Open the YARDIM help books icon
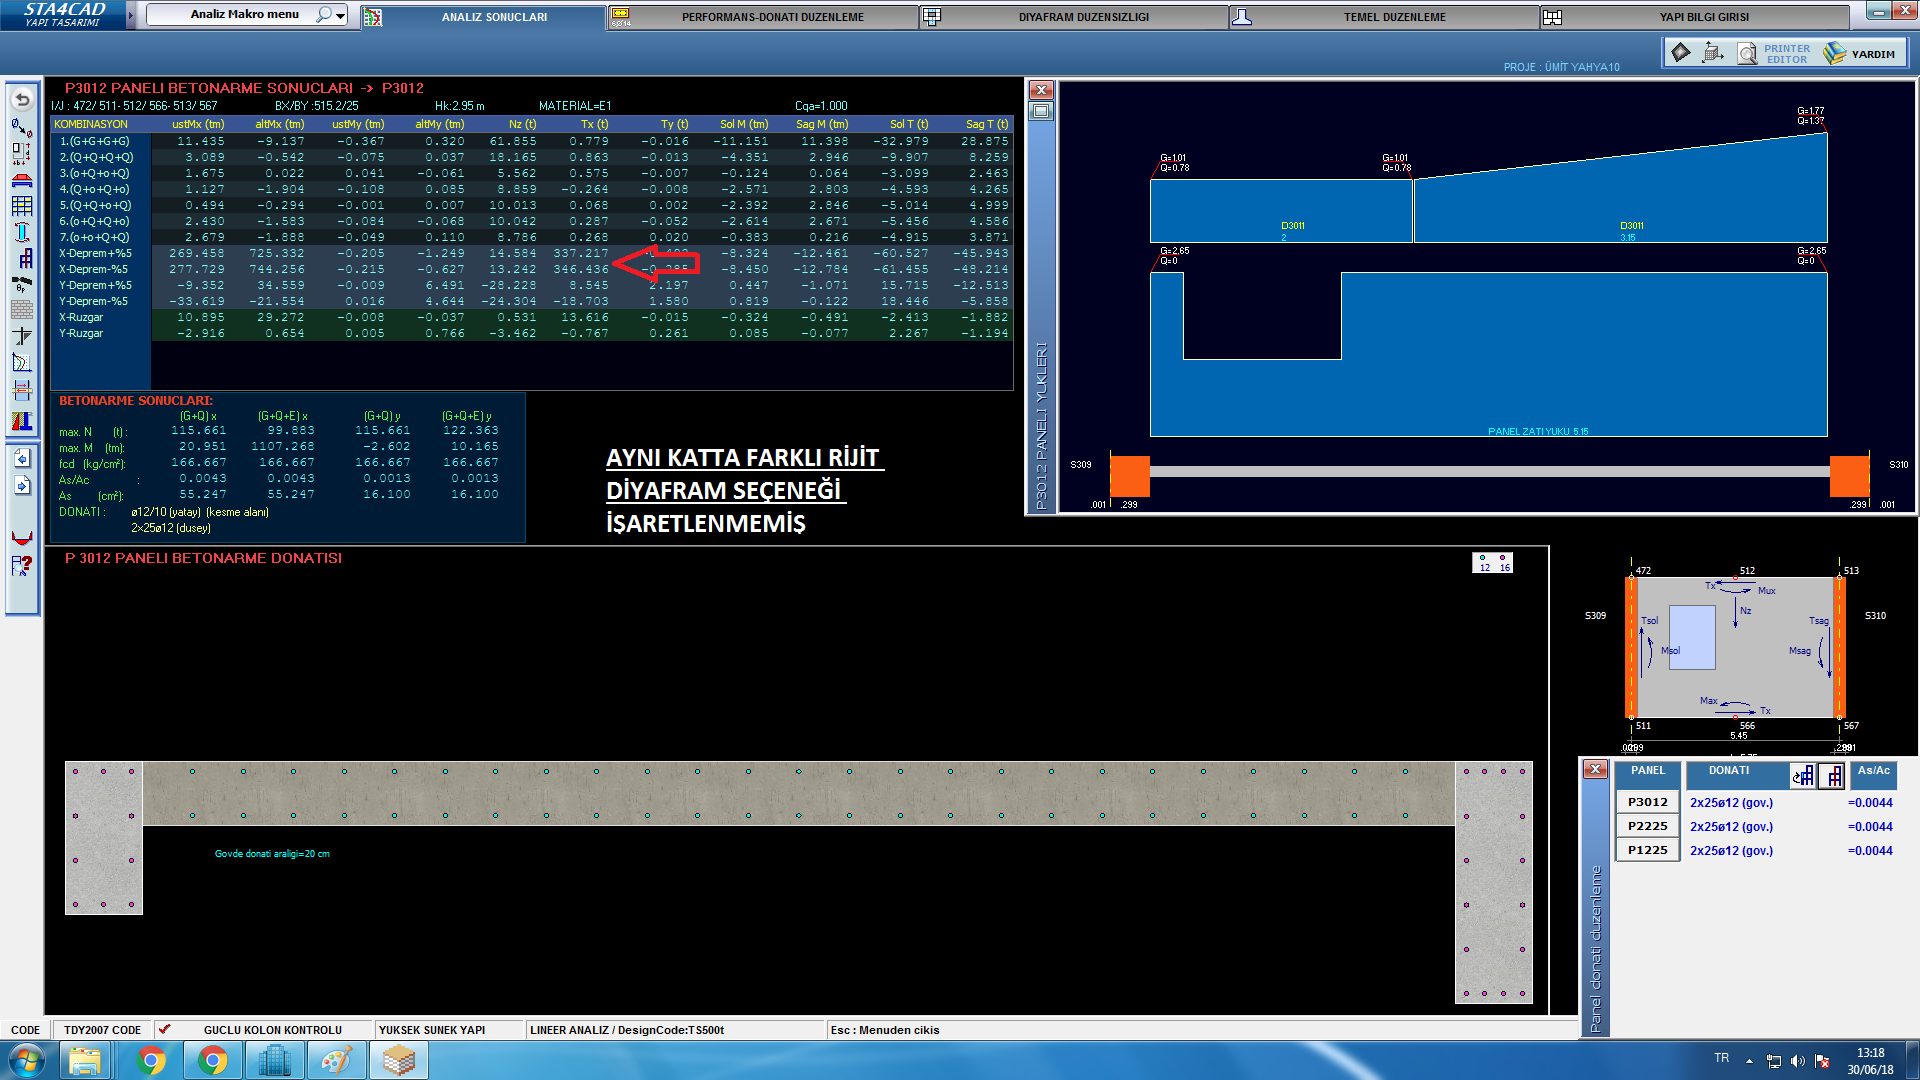Screen dimensions: 1920x1080 pyautogui.click(x=1835, y=53)
